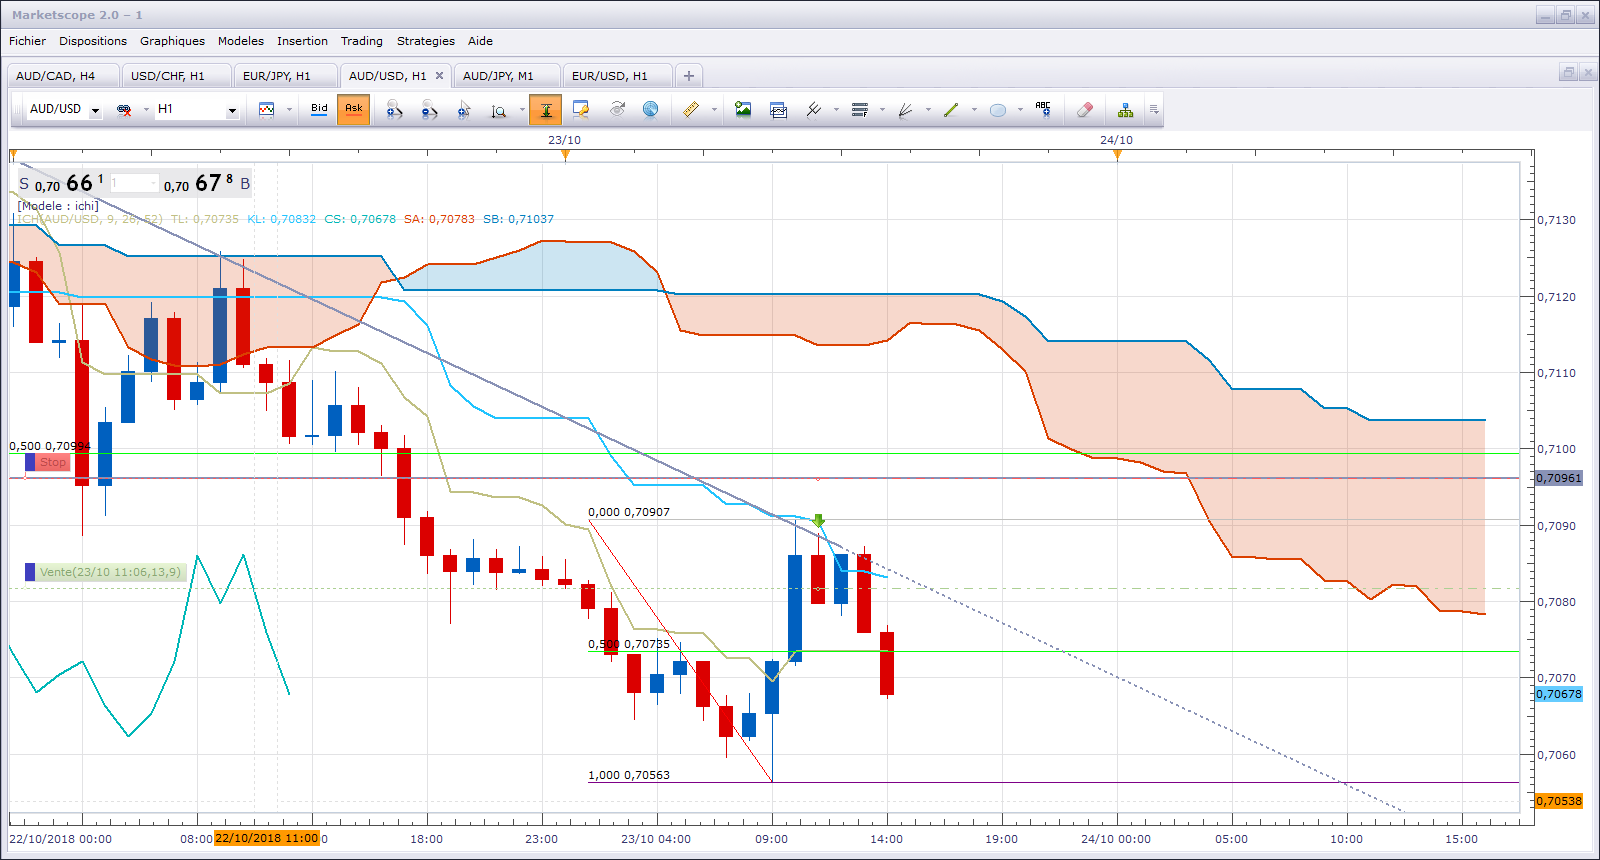
Task: Select the ABC text label tool
Action: [1043, 110]
